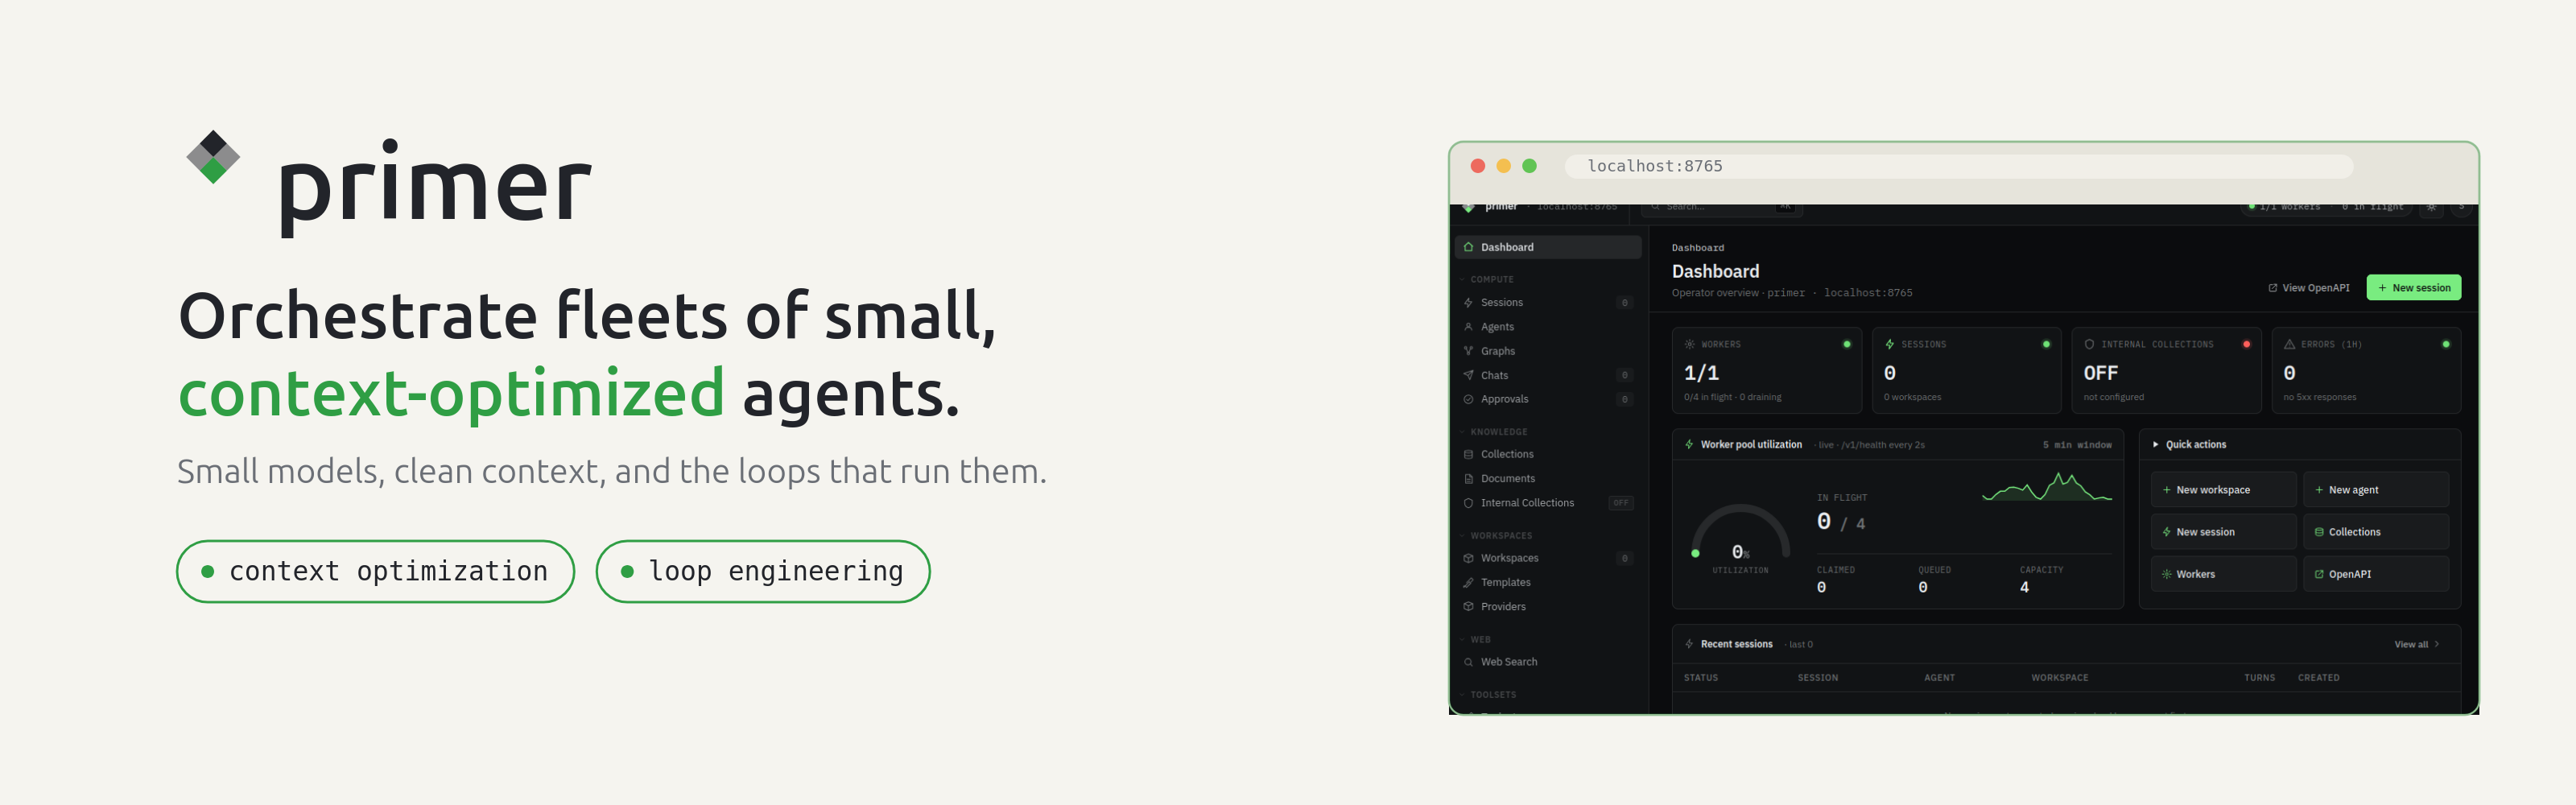Click New workspace quick action
Viewport: 2576px width, 805px height.
tap(2223, 490)
